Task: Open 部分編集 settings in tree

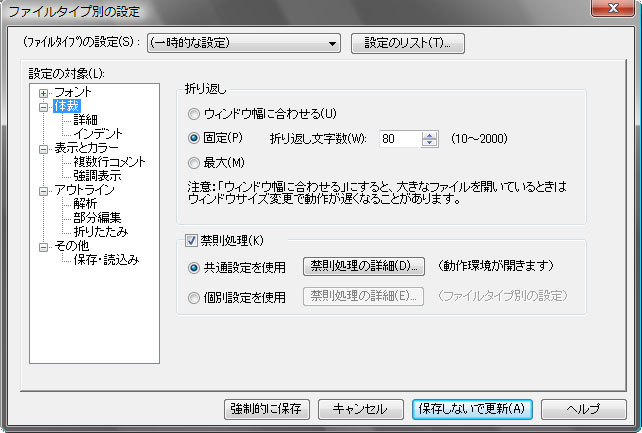Action: [97, 218]
